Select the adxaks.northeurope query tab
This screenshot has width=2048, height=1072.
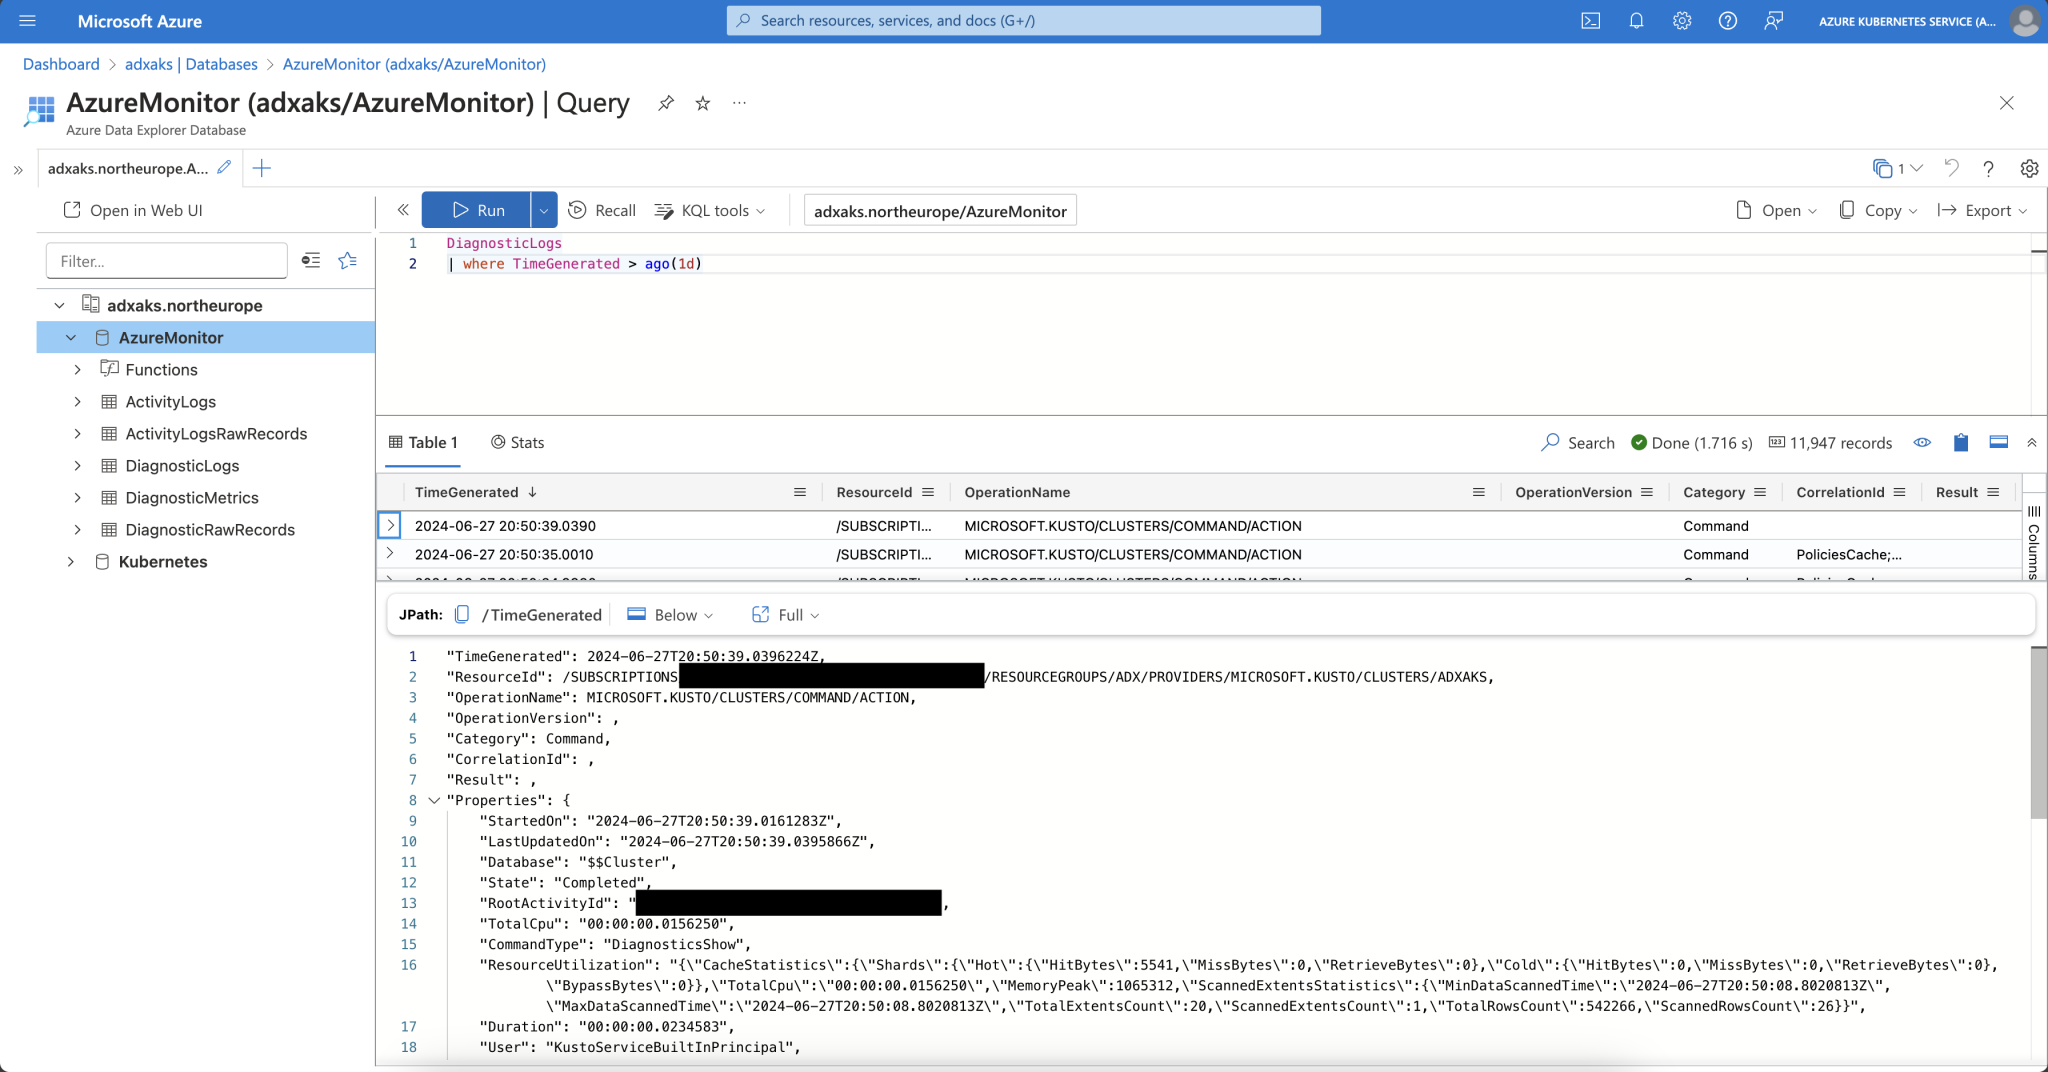click(x=130, y=167)
